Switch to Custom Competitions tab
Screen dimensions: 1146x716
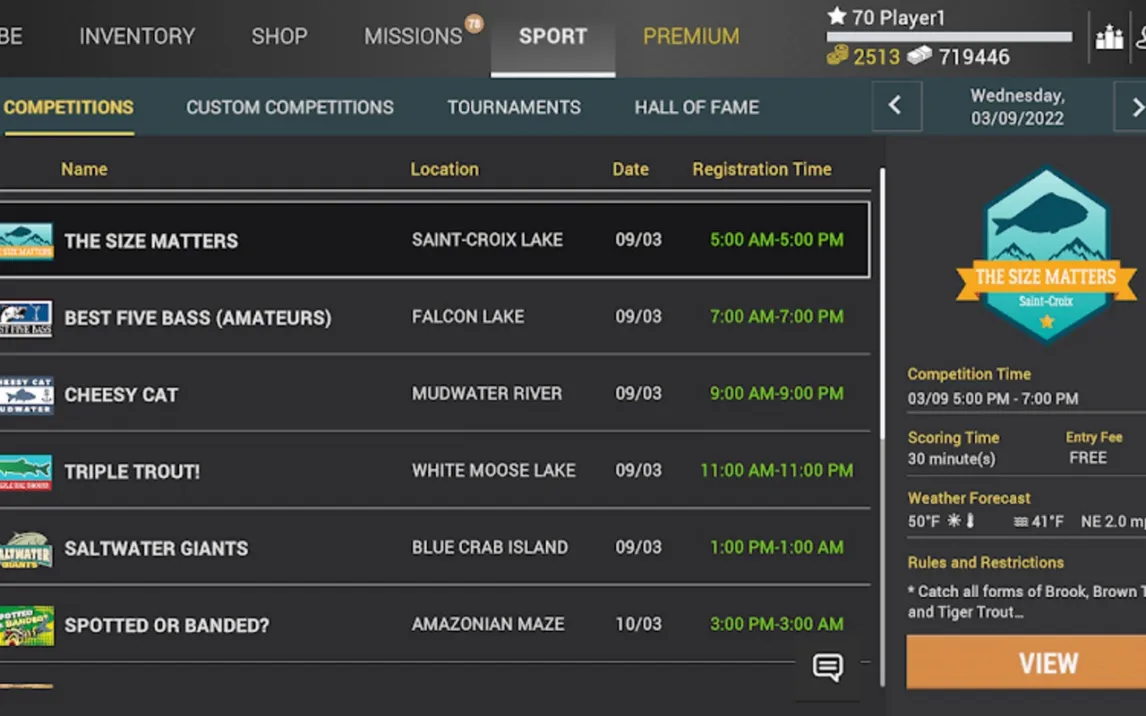[x=290, y=107]
